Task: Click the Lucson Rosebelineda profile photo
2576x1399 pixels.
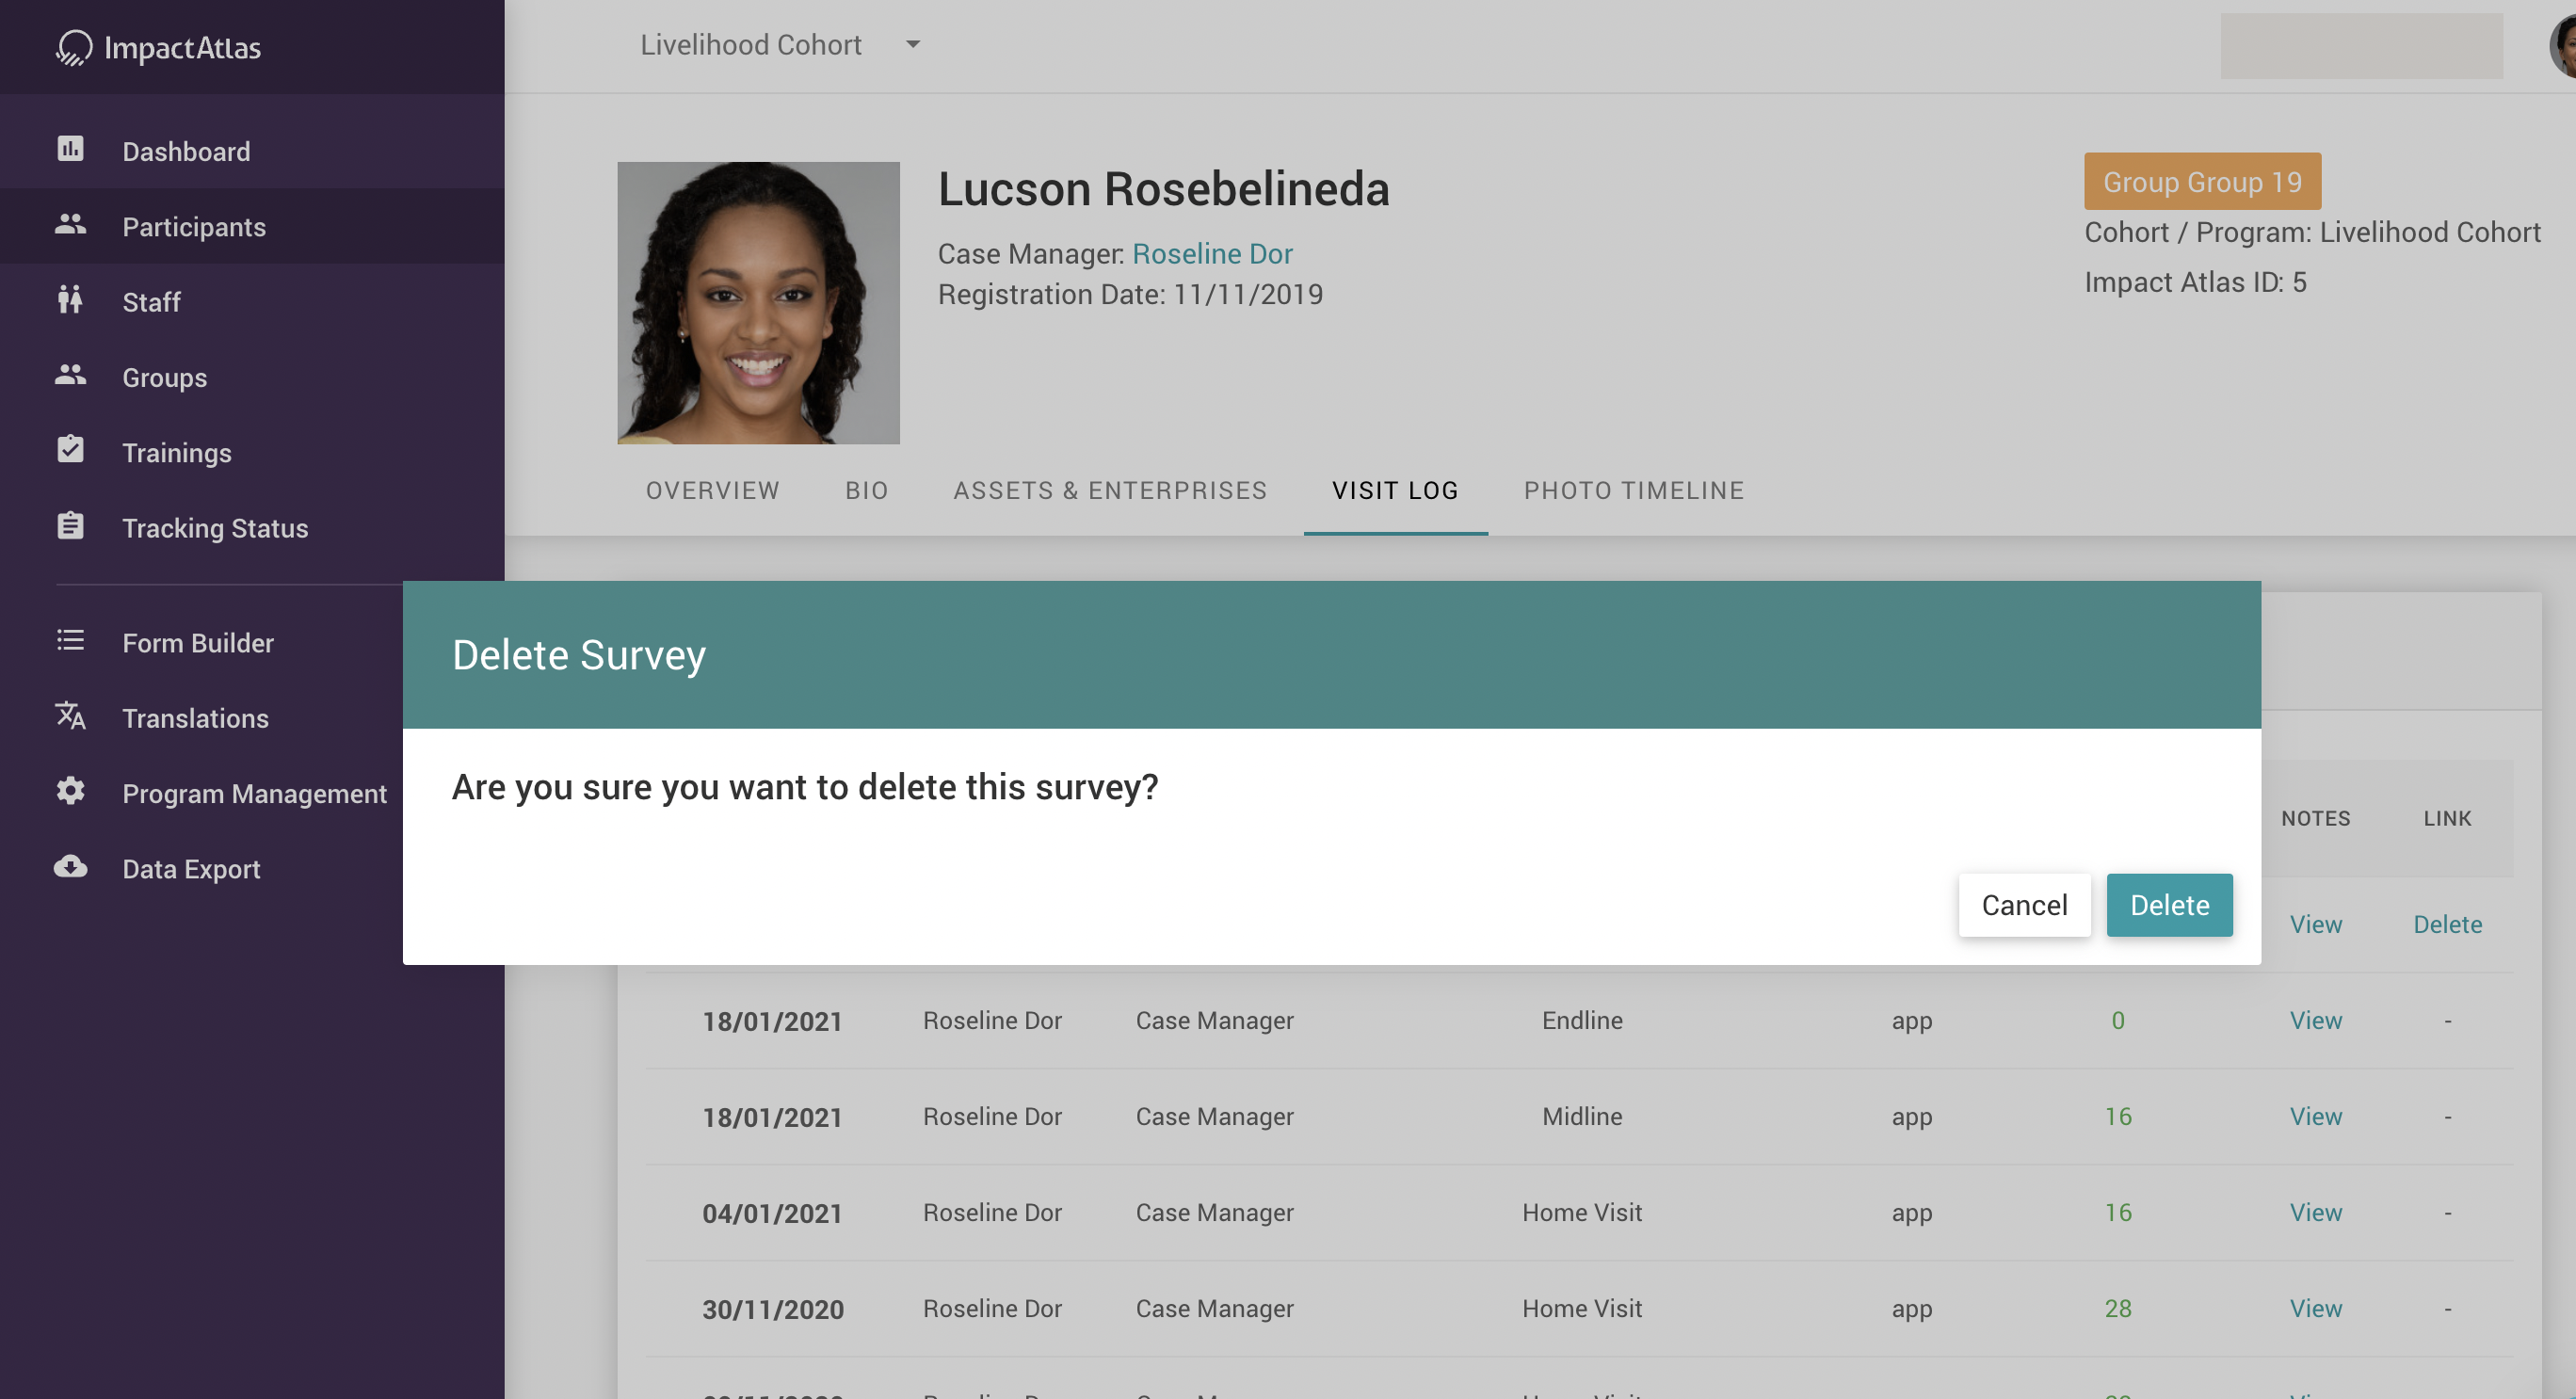Action: pos(758,303)
